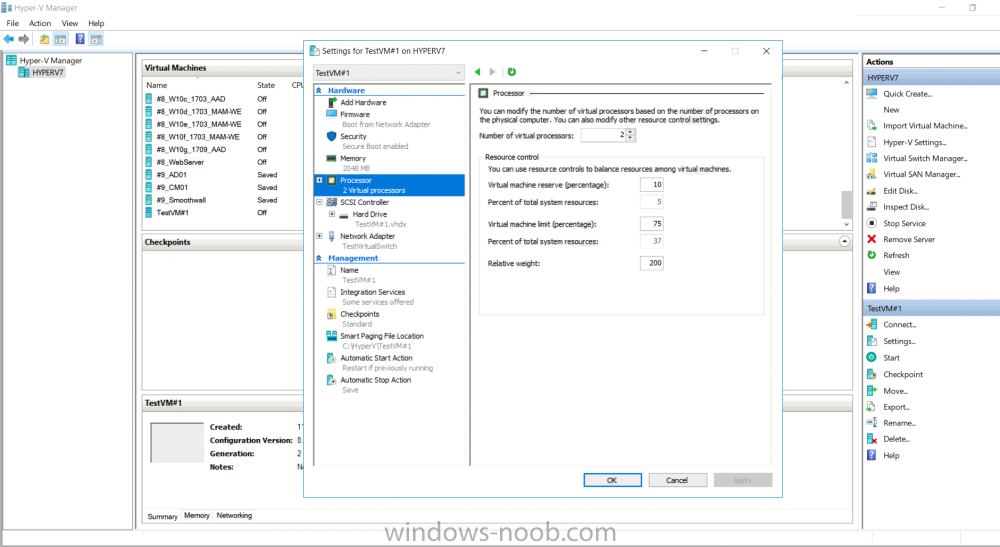
Task: Click the Virtual machine reserve percentage field
Action: click(x=652, y=184)
